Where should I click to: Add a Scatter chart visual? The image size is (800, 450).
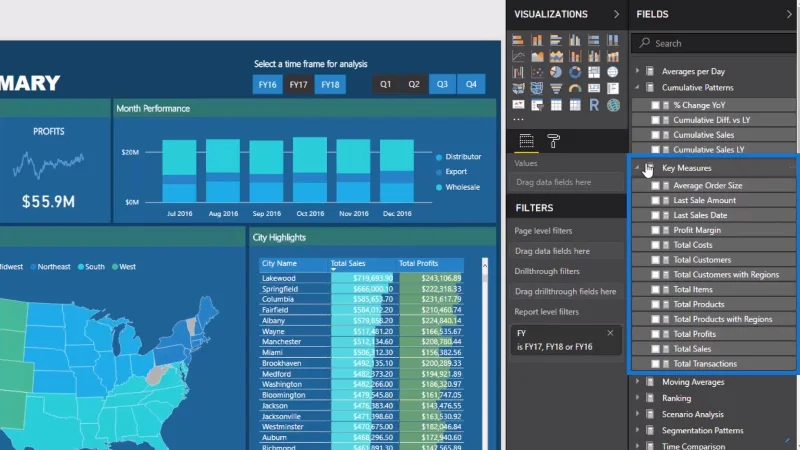(x=537, y=72)
